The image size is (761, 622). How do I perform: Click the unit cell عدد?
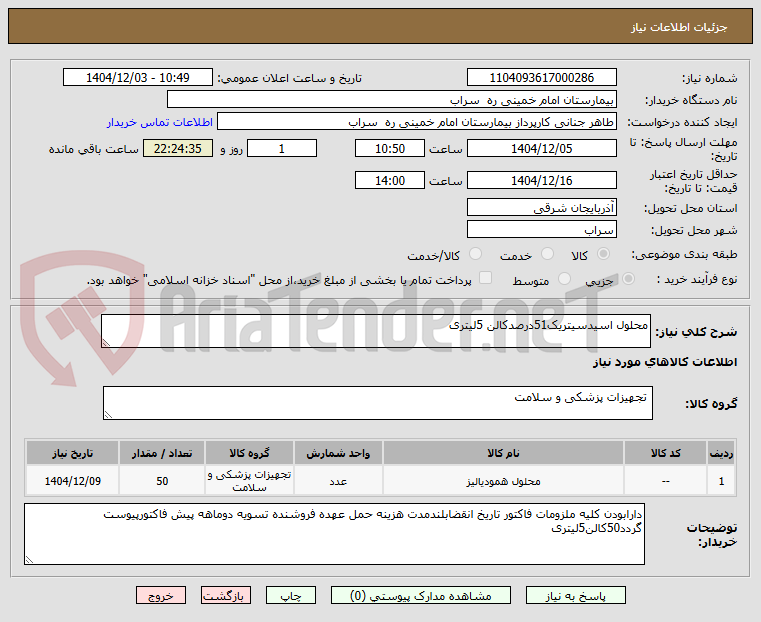coord(338,481)
